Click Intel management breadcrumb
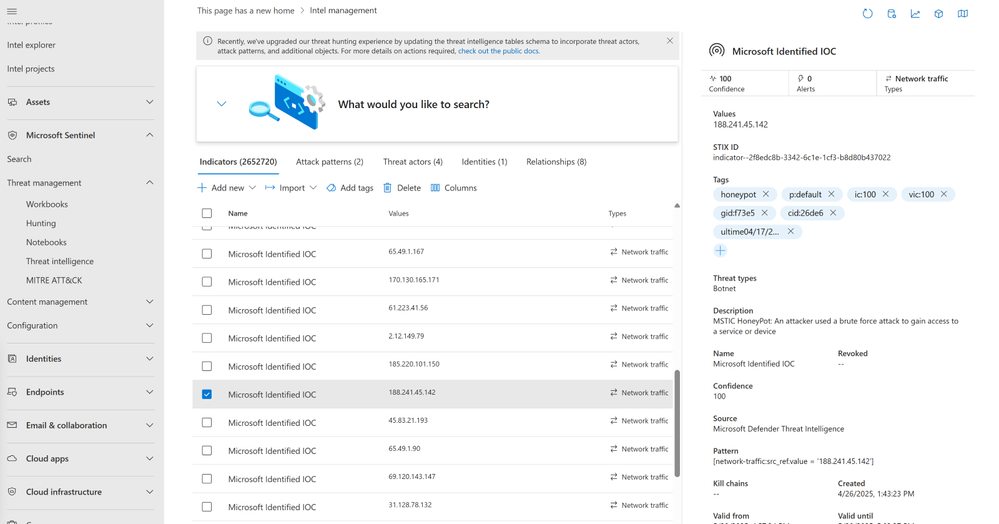Screen dimensions: 999x524 [x=343, y=11]
